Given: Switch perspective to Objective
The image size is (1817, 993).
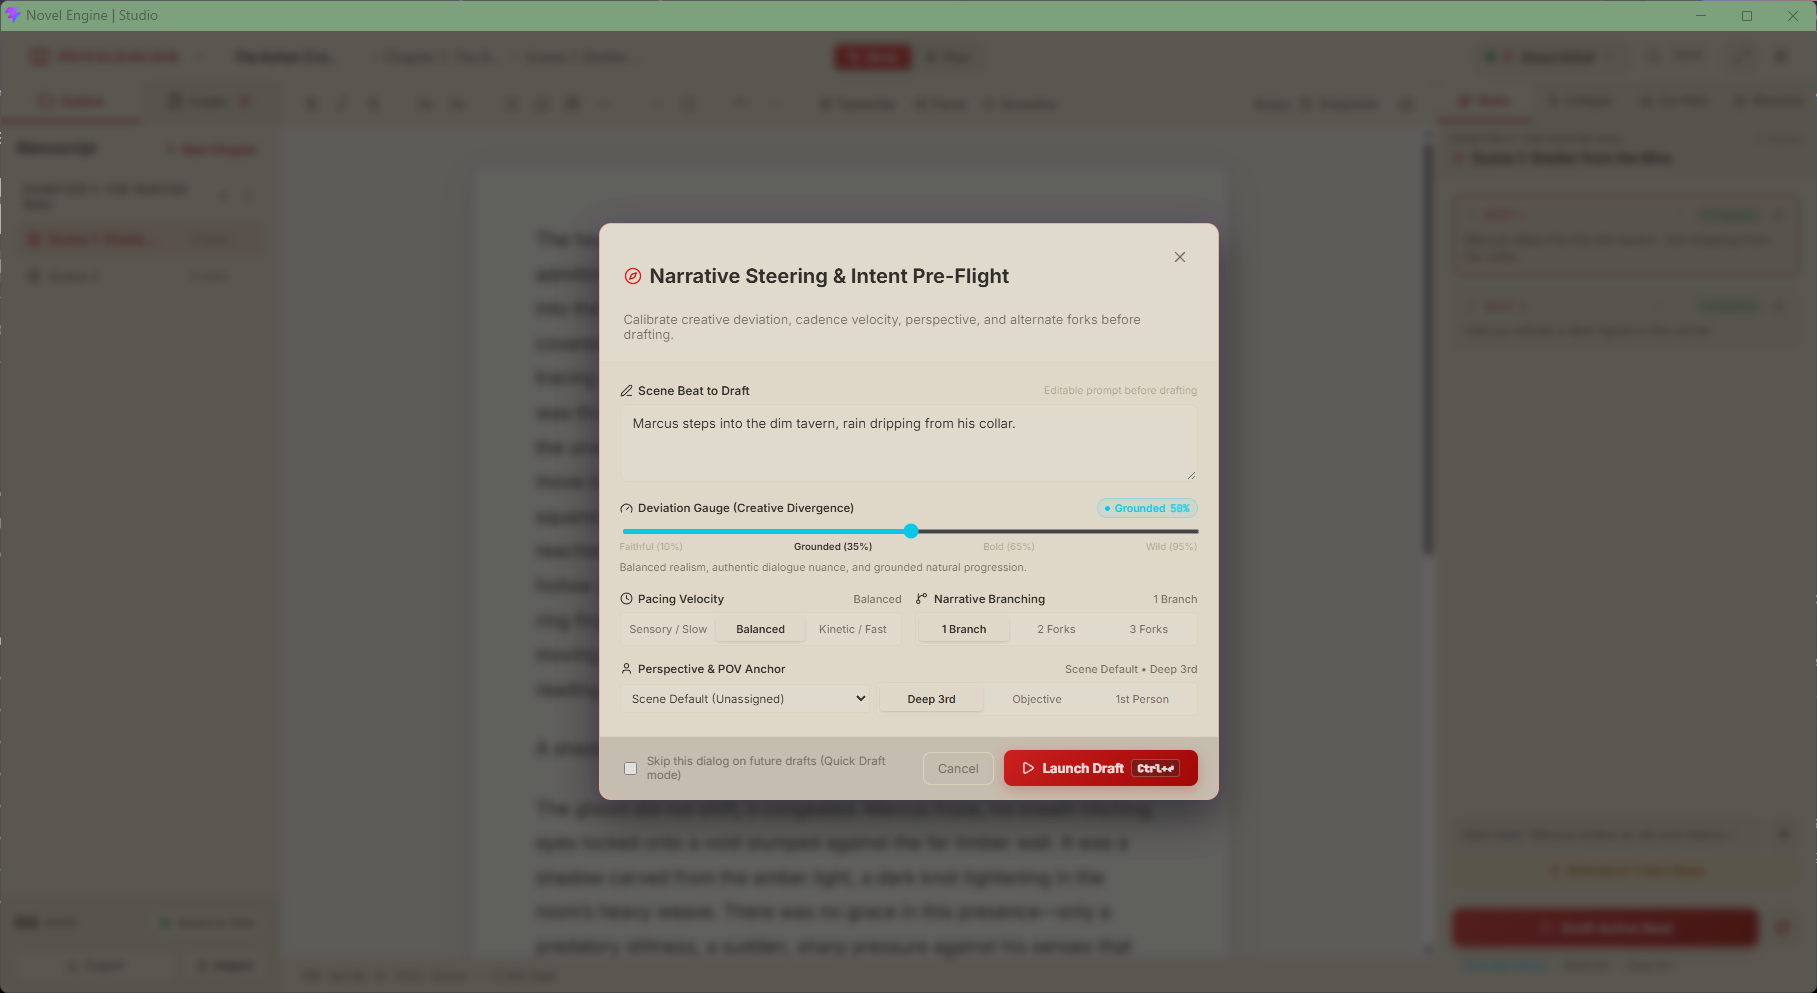Looking at the screenshot, I should tap(1037, 699).
